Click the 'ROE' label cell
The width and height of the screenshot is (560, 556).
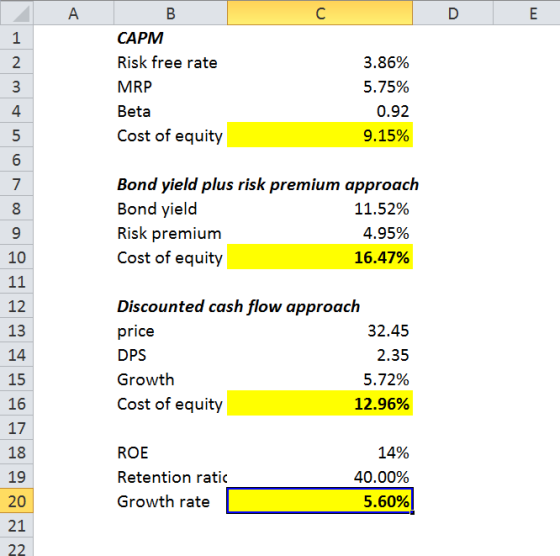click(x=171, y=452)
